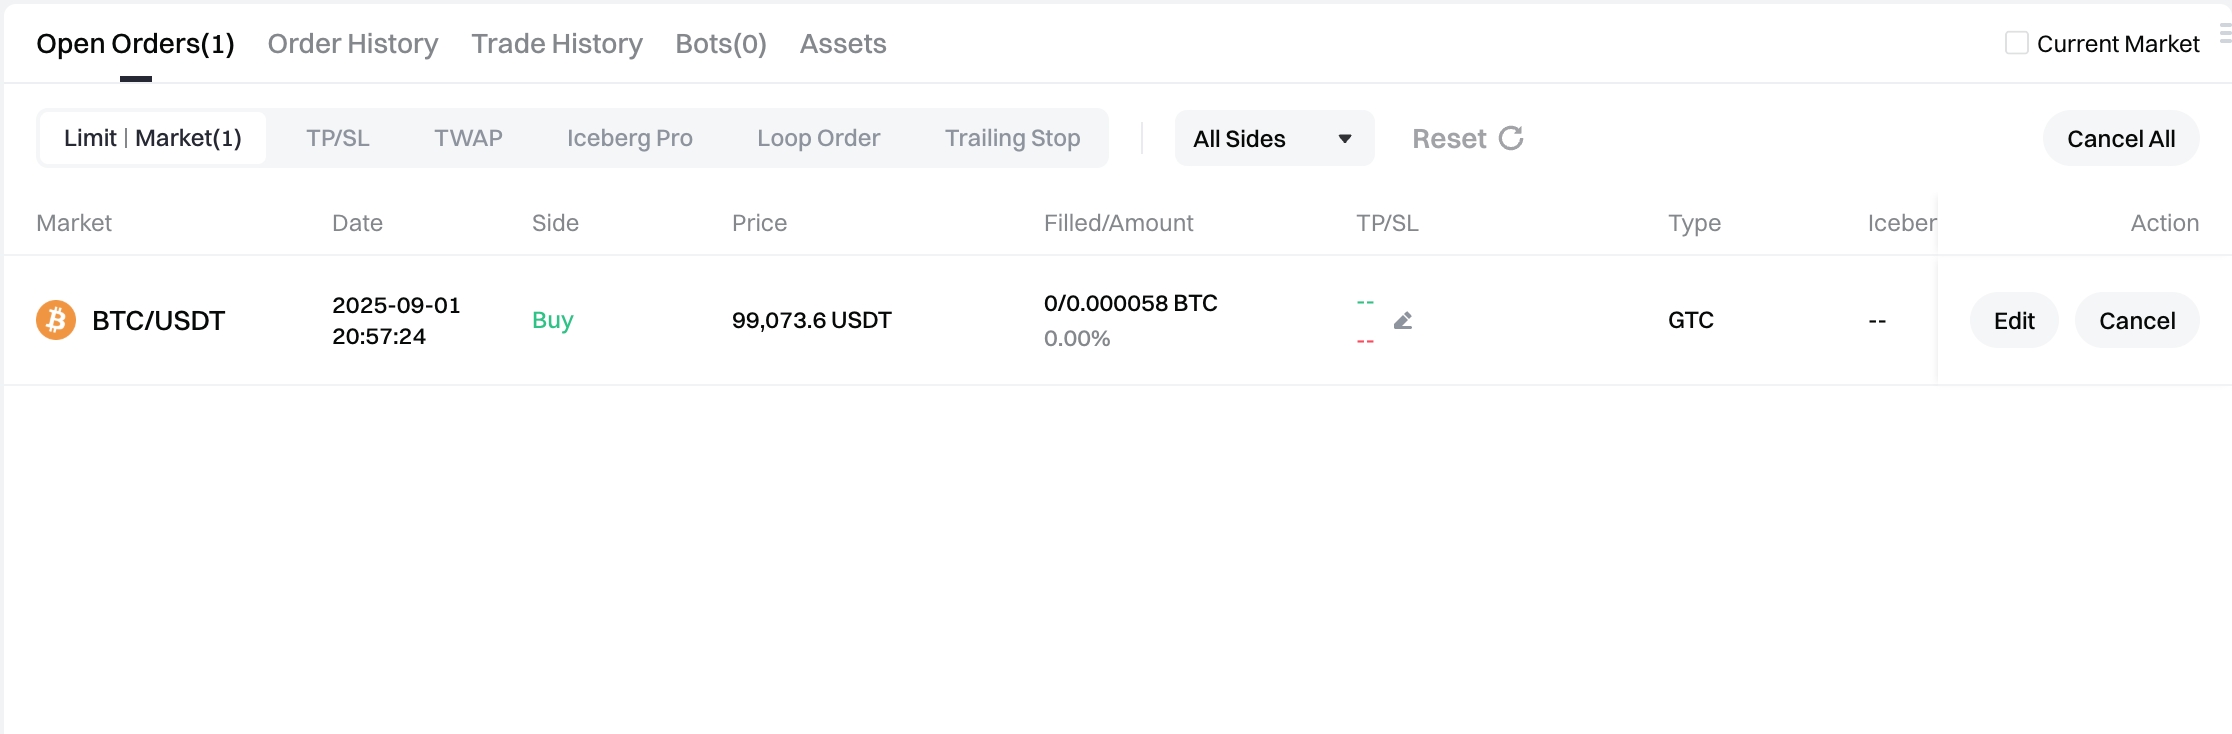Enable the Current Market checkbox
Viewport: 2232px width, 734px height.
click(x=2016, y=43)
